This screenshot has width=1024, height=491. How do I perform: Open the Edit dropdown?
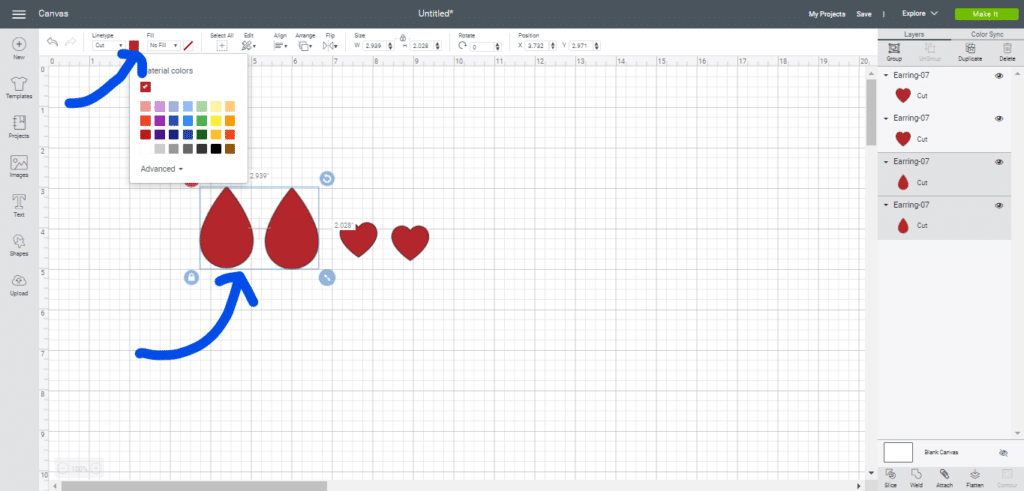pyautogui.click(x=249, y=46)
